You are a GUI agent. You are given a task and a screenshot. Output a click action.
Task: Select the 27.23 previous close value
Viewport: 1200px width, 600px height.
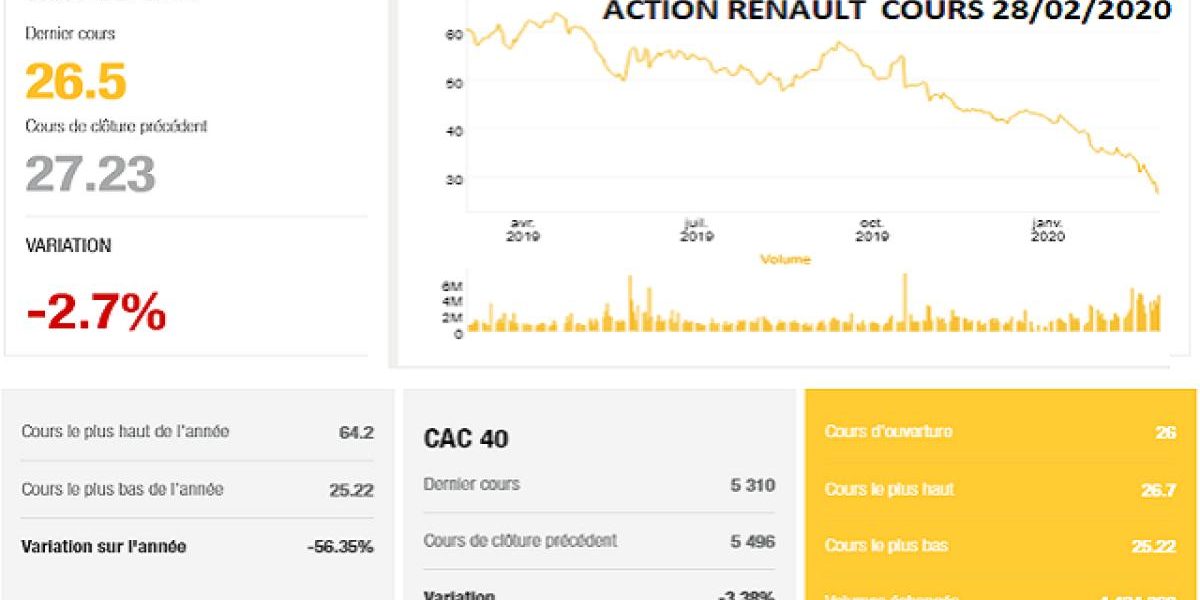click(90, 174)
